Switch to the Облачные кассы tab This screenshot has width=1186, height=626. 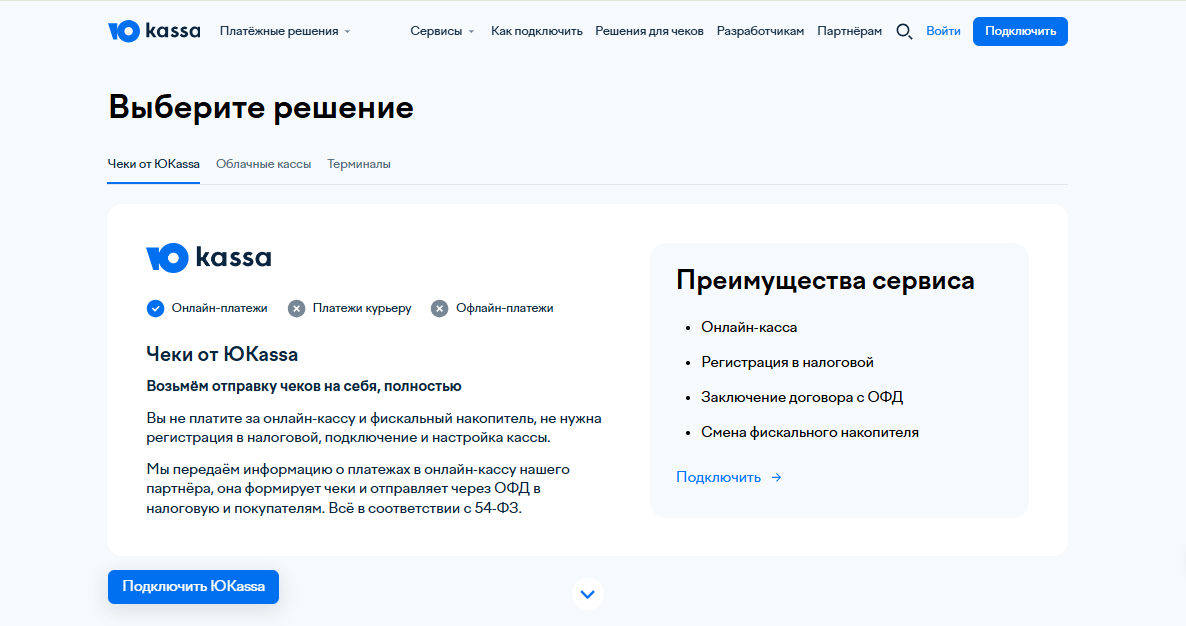(263, 164)
